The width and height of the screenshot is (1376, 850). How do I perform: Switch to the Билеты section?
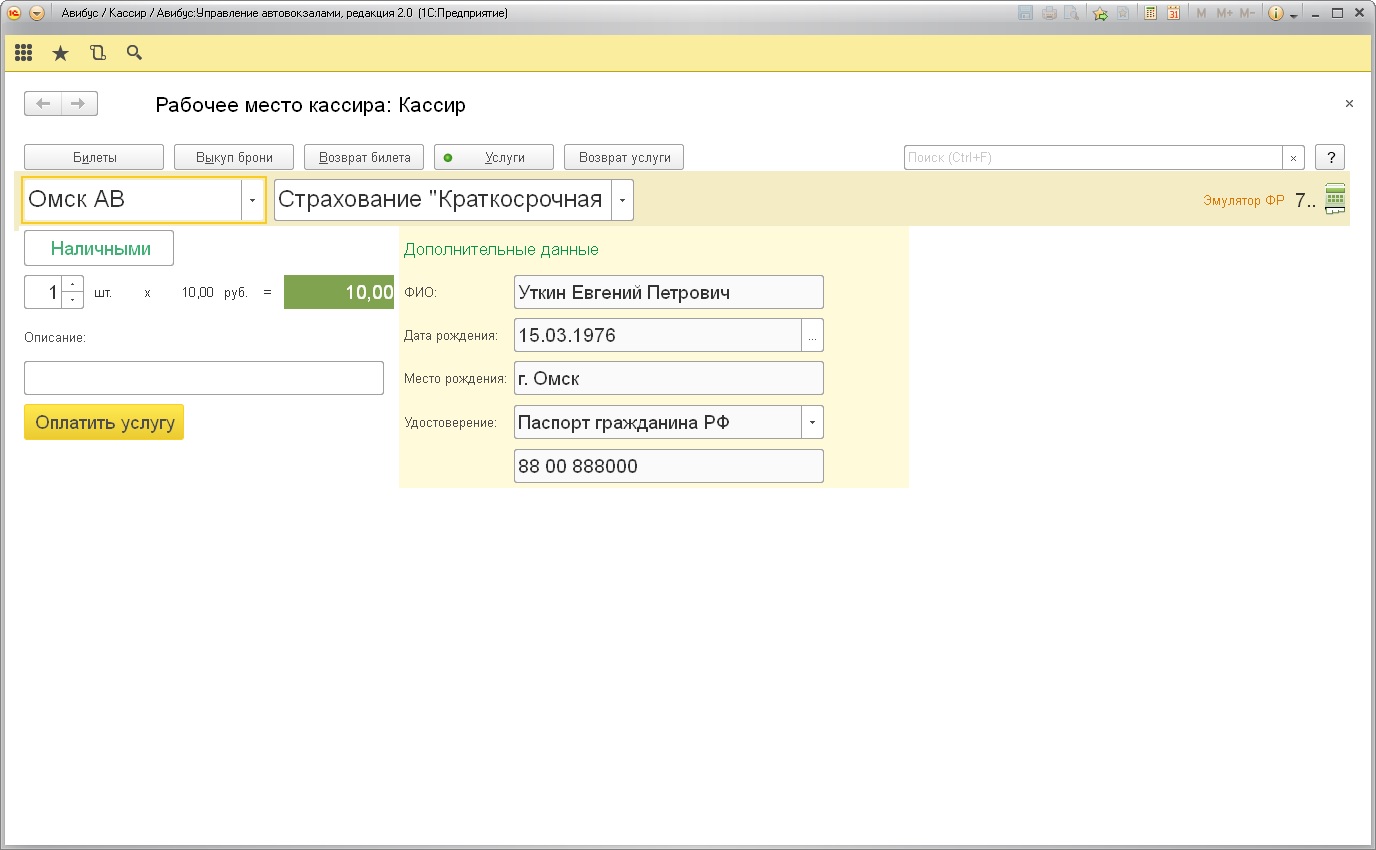click(94, 158)
